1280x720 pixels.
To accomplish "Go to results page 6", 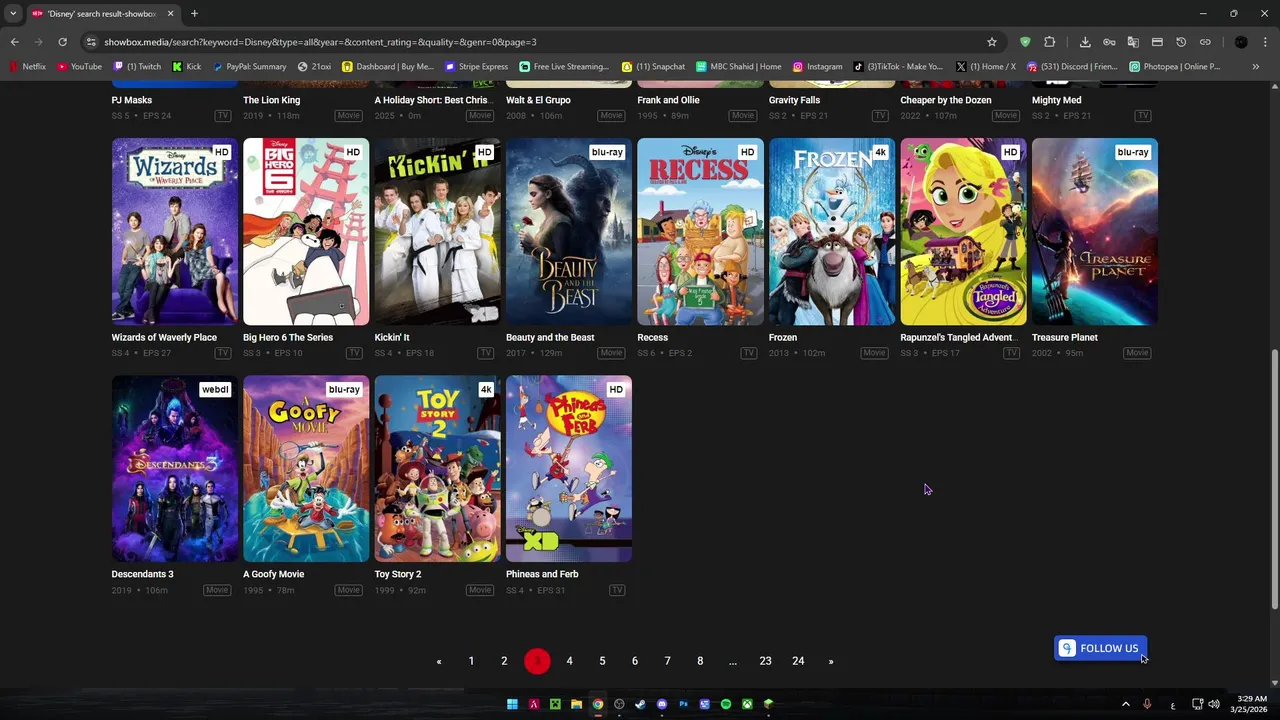I will click(x=635, y=661).
